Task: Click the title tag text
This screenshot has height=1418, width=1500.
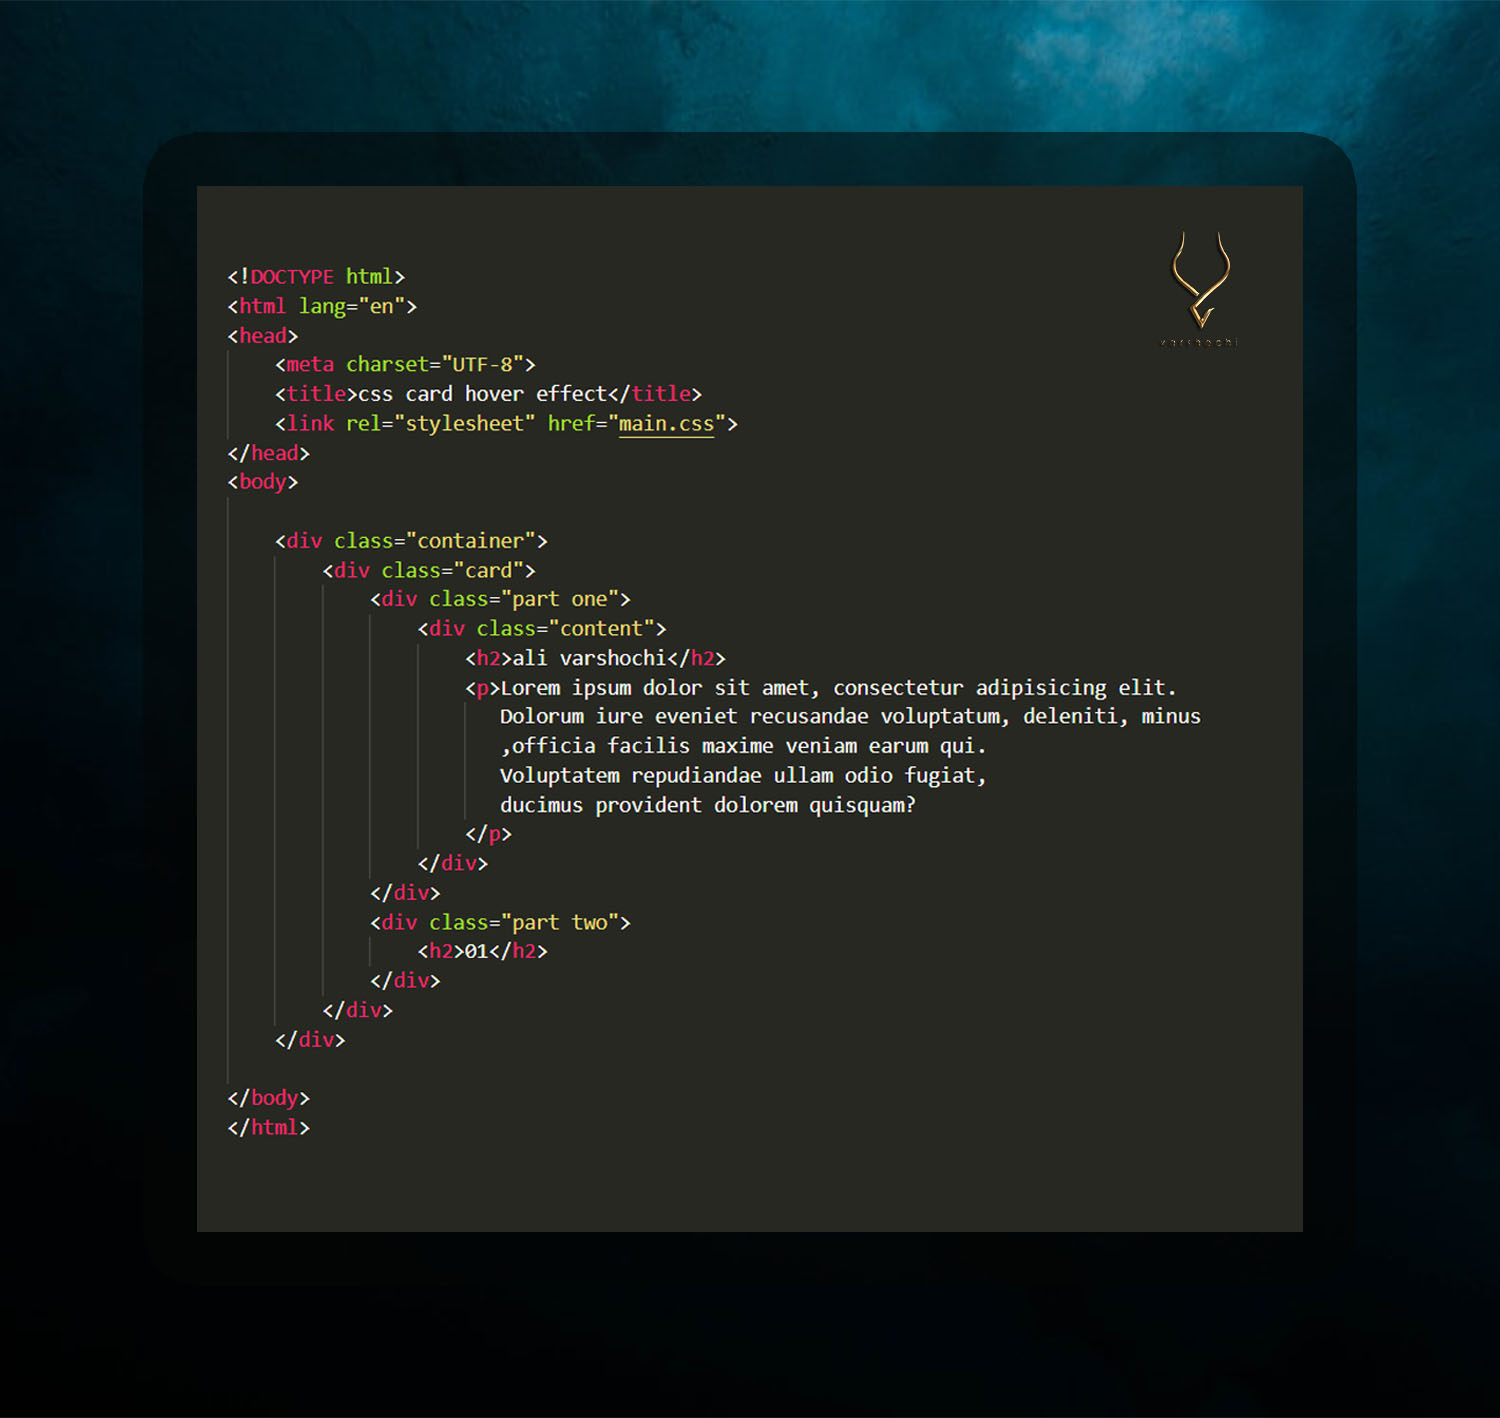Action: pos(316,393)
